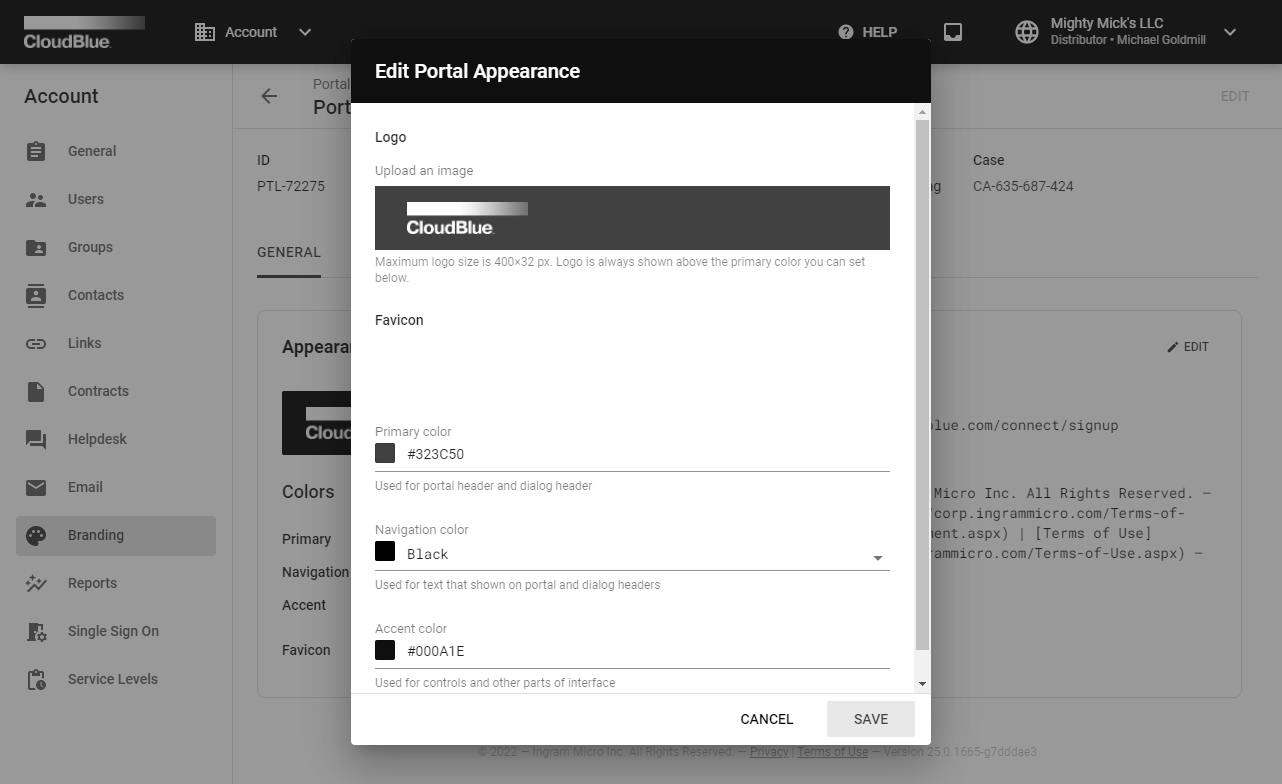Click the Groups folder icon

point(36,247)
